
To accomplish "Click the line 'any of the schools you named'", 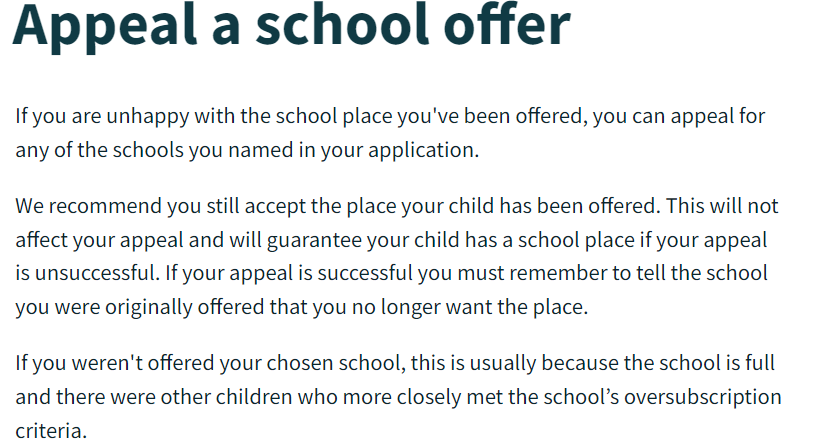I will pos(247,150).
